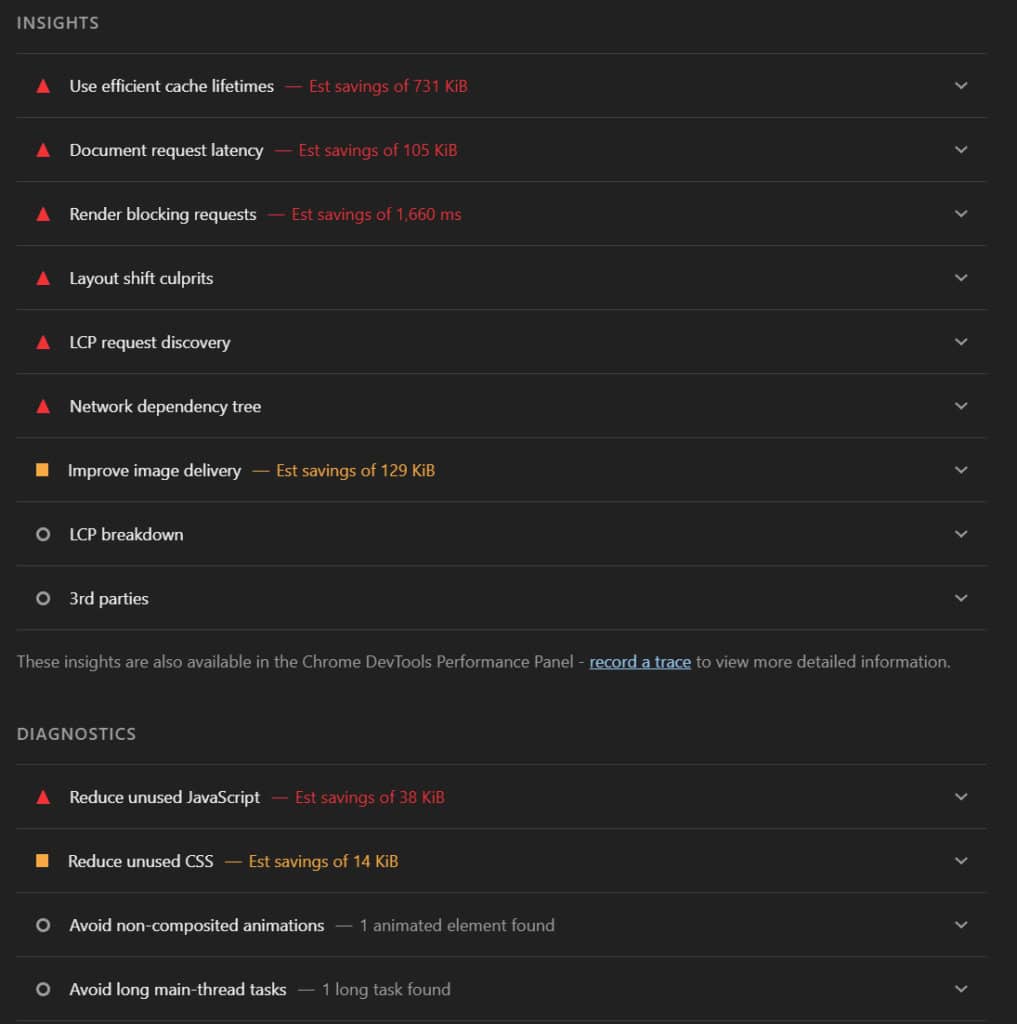Viewport: 1017px width, 1024px height.
Task: Click red triangle icon next to Document request latency
Action: 43,150
